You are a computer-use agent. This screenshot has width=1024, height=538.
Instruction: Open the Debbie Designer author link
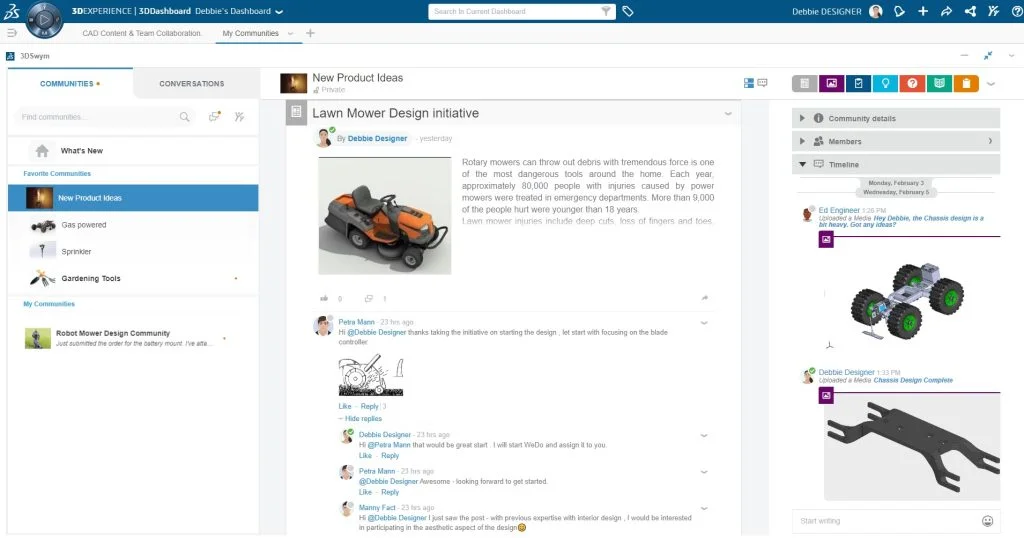pyautogui.click(x=377, y=138)
